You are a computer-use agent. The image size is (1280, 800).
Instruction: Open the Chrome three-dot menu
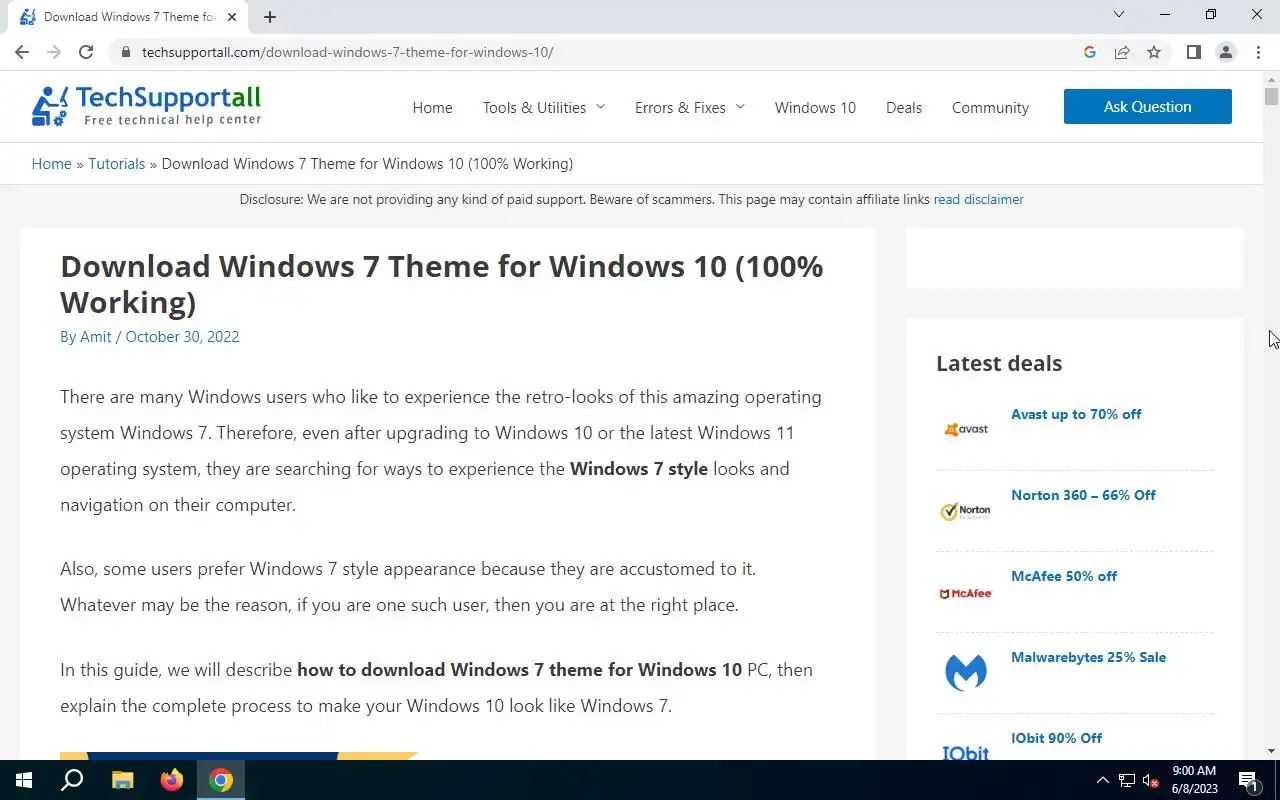click(1257, 52)
